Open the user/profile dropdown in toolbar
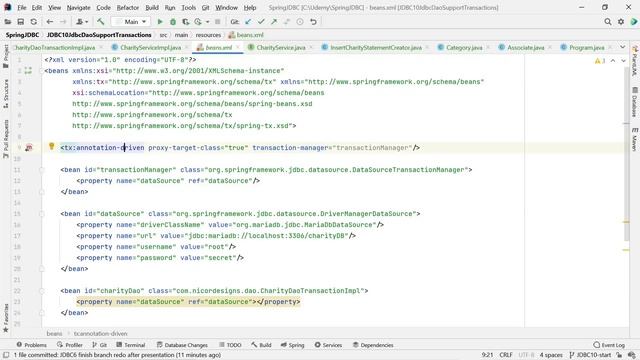Image resolution: width=640 pixels, height=360 pixels. [82, 22]
